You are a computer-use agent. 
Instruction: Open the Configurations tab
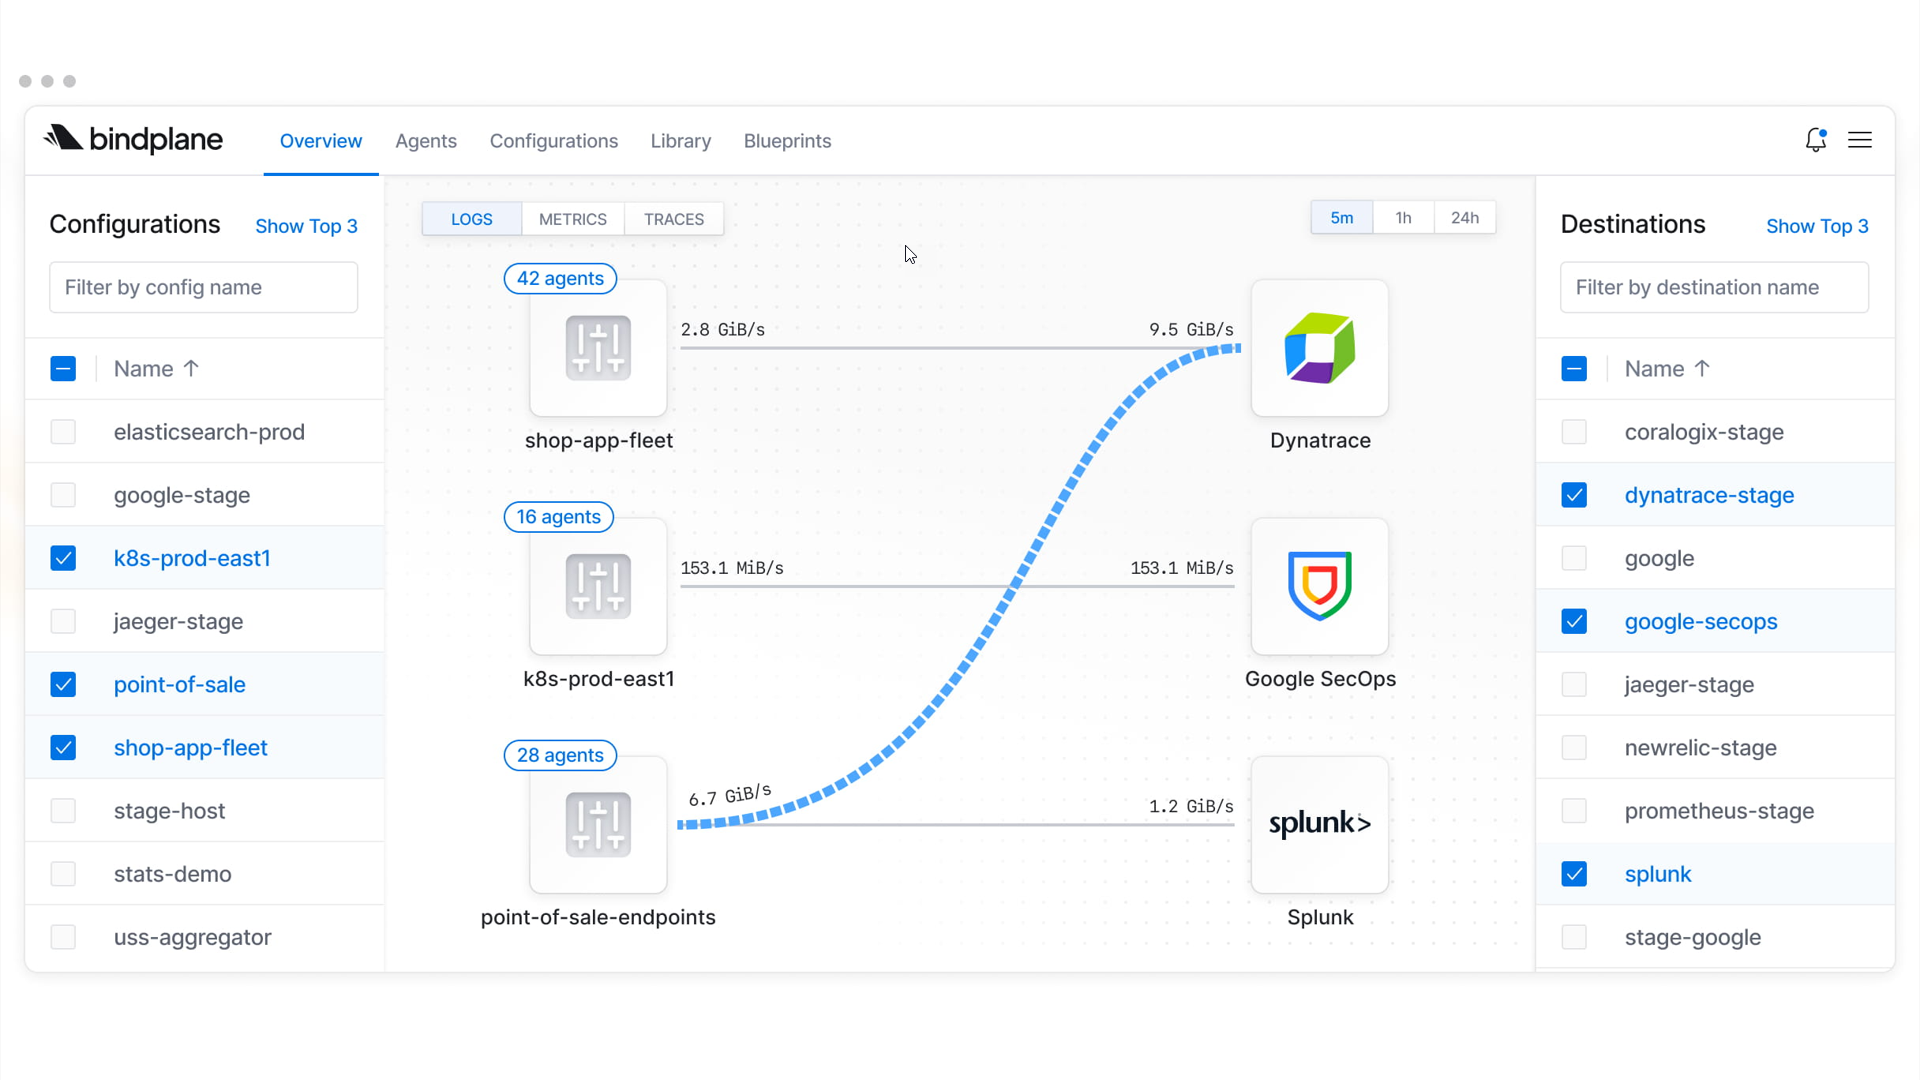point(554,141)
